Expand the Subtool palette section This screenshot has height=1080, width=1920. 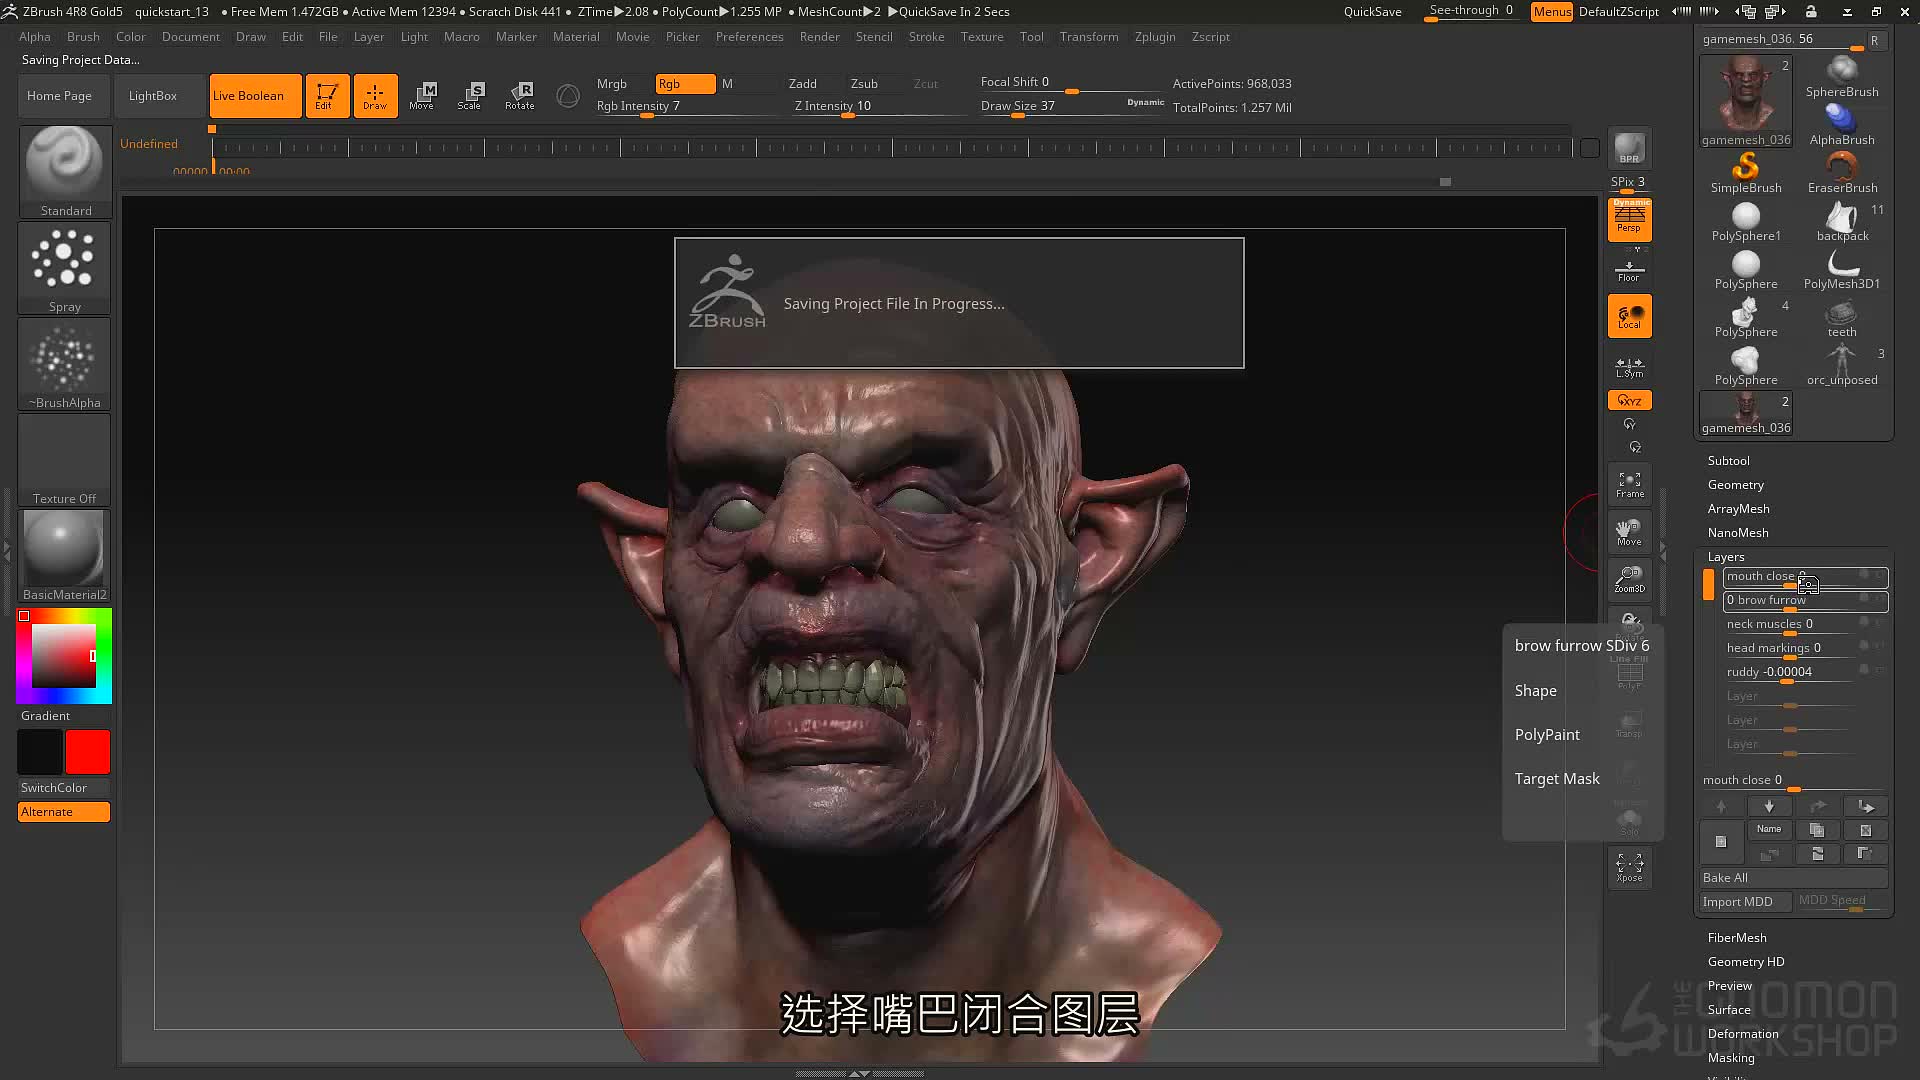1728,461
